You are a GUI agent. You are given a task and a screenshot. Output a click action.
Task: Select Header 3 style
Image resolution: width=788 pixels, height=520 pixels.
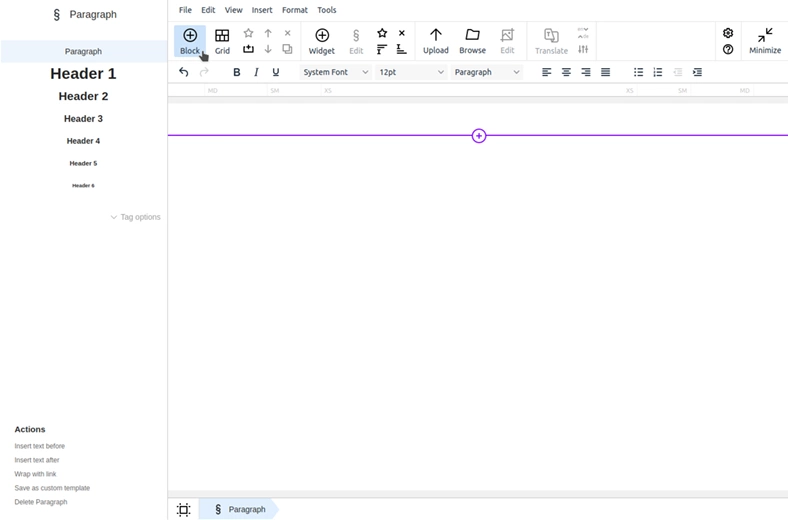tap(83, 119)
